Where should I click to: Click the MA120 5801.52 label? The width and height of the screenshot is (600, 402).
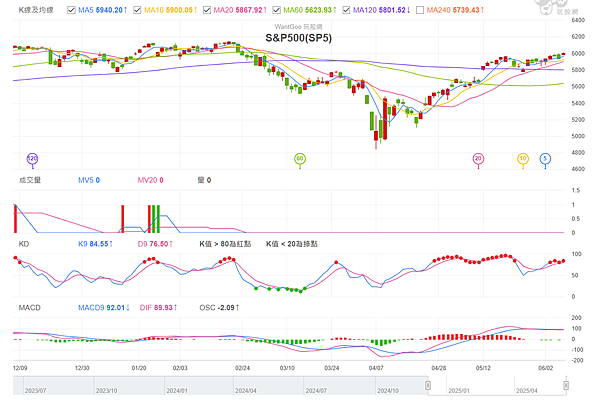tap(381, 10)
